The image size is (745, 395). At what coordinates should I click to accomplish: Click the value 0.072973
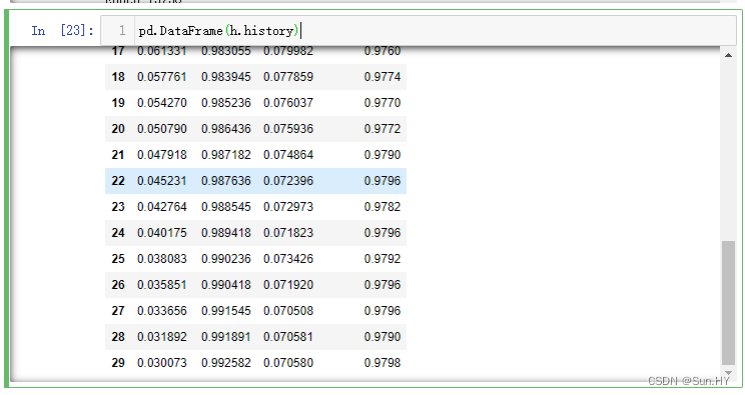tap(288, 207)
